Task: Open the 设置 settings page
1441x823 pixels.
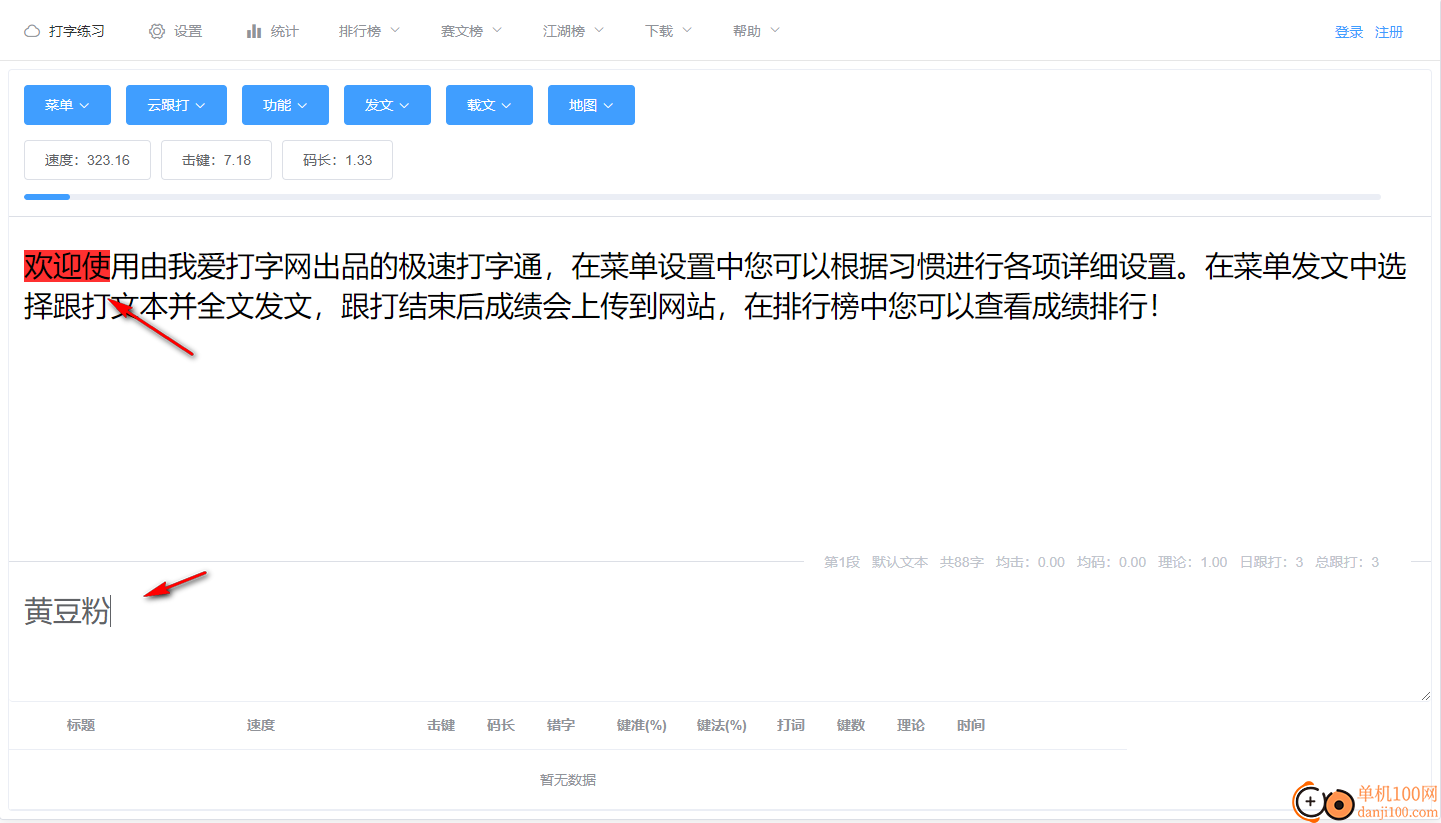Action: pyautogui.click(x=176, y=31)
